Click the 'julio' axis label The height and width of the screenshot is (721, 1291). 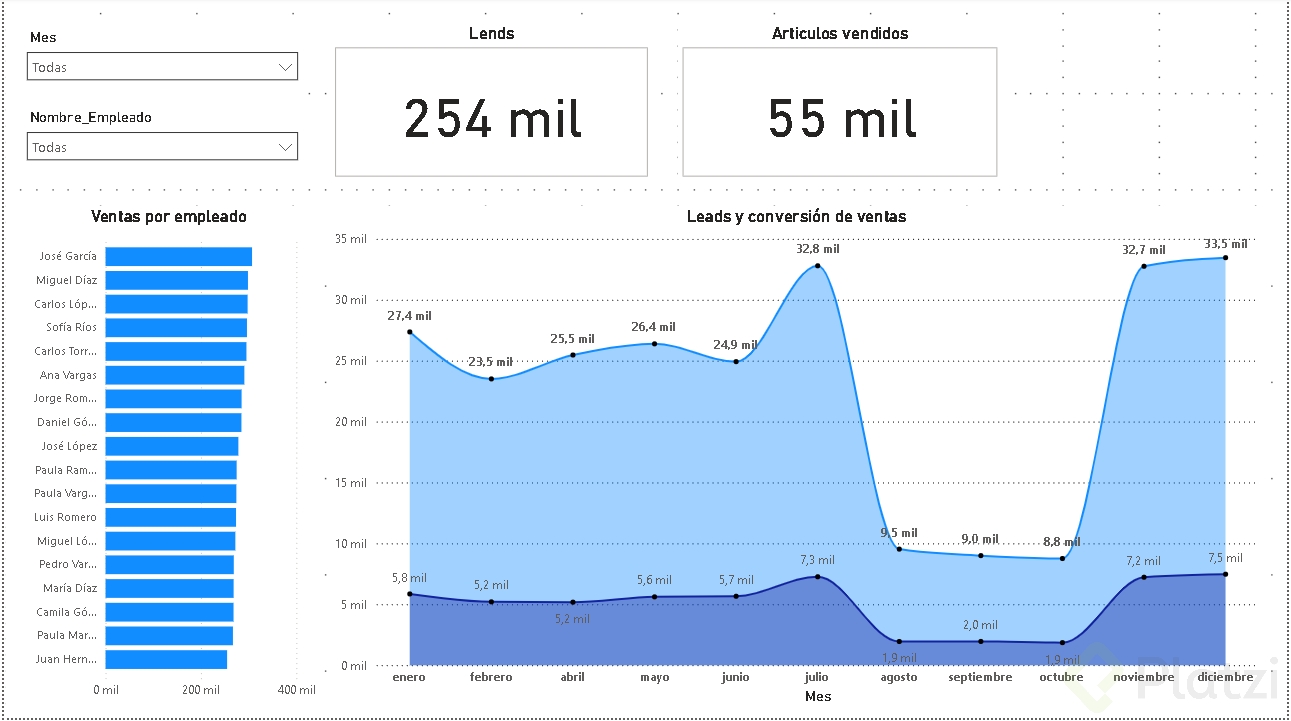click(x=817, y=677)
